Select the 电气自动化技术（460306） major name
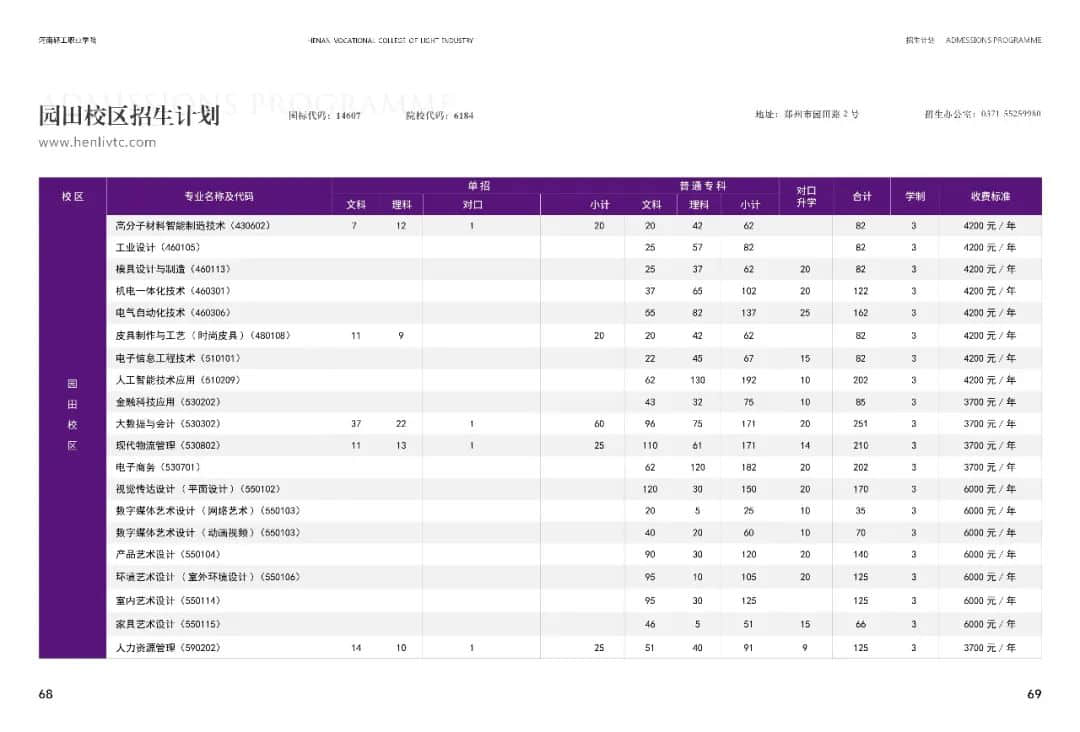The width and height of the screenshot is (1080, 732). point(173,313)
